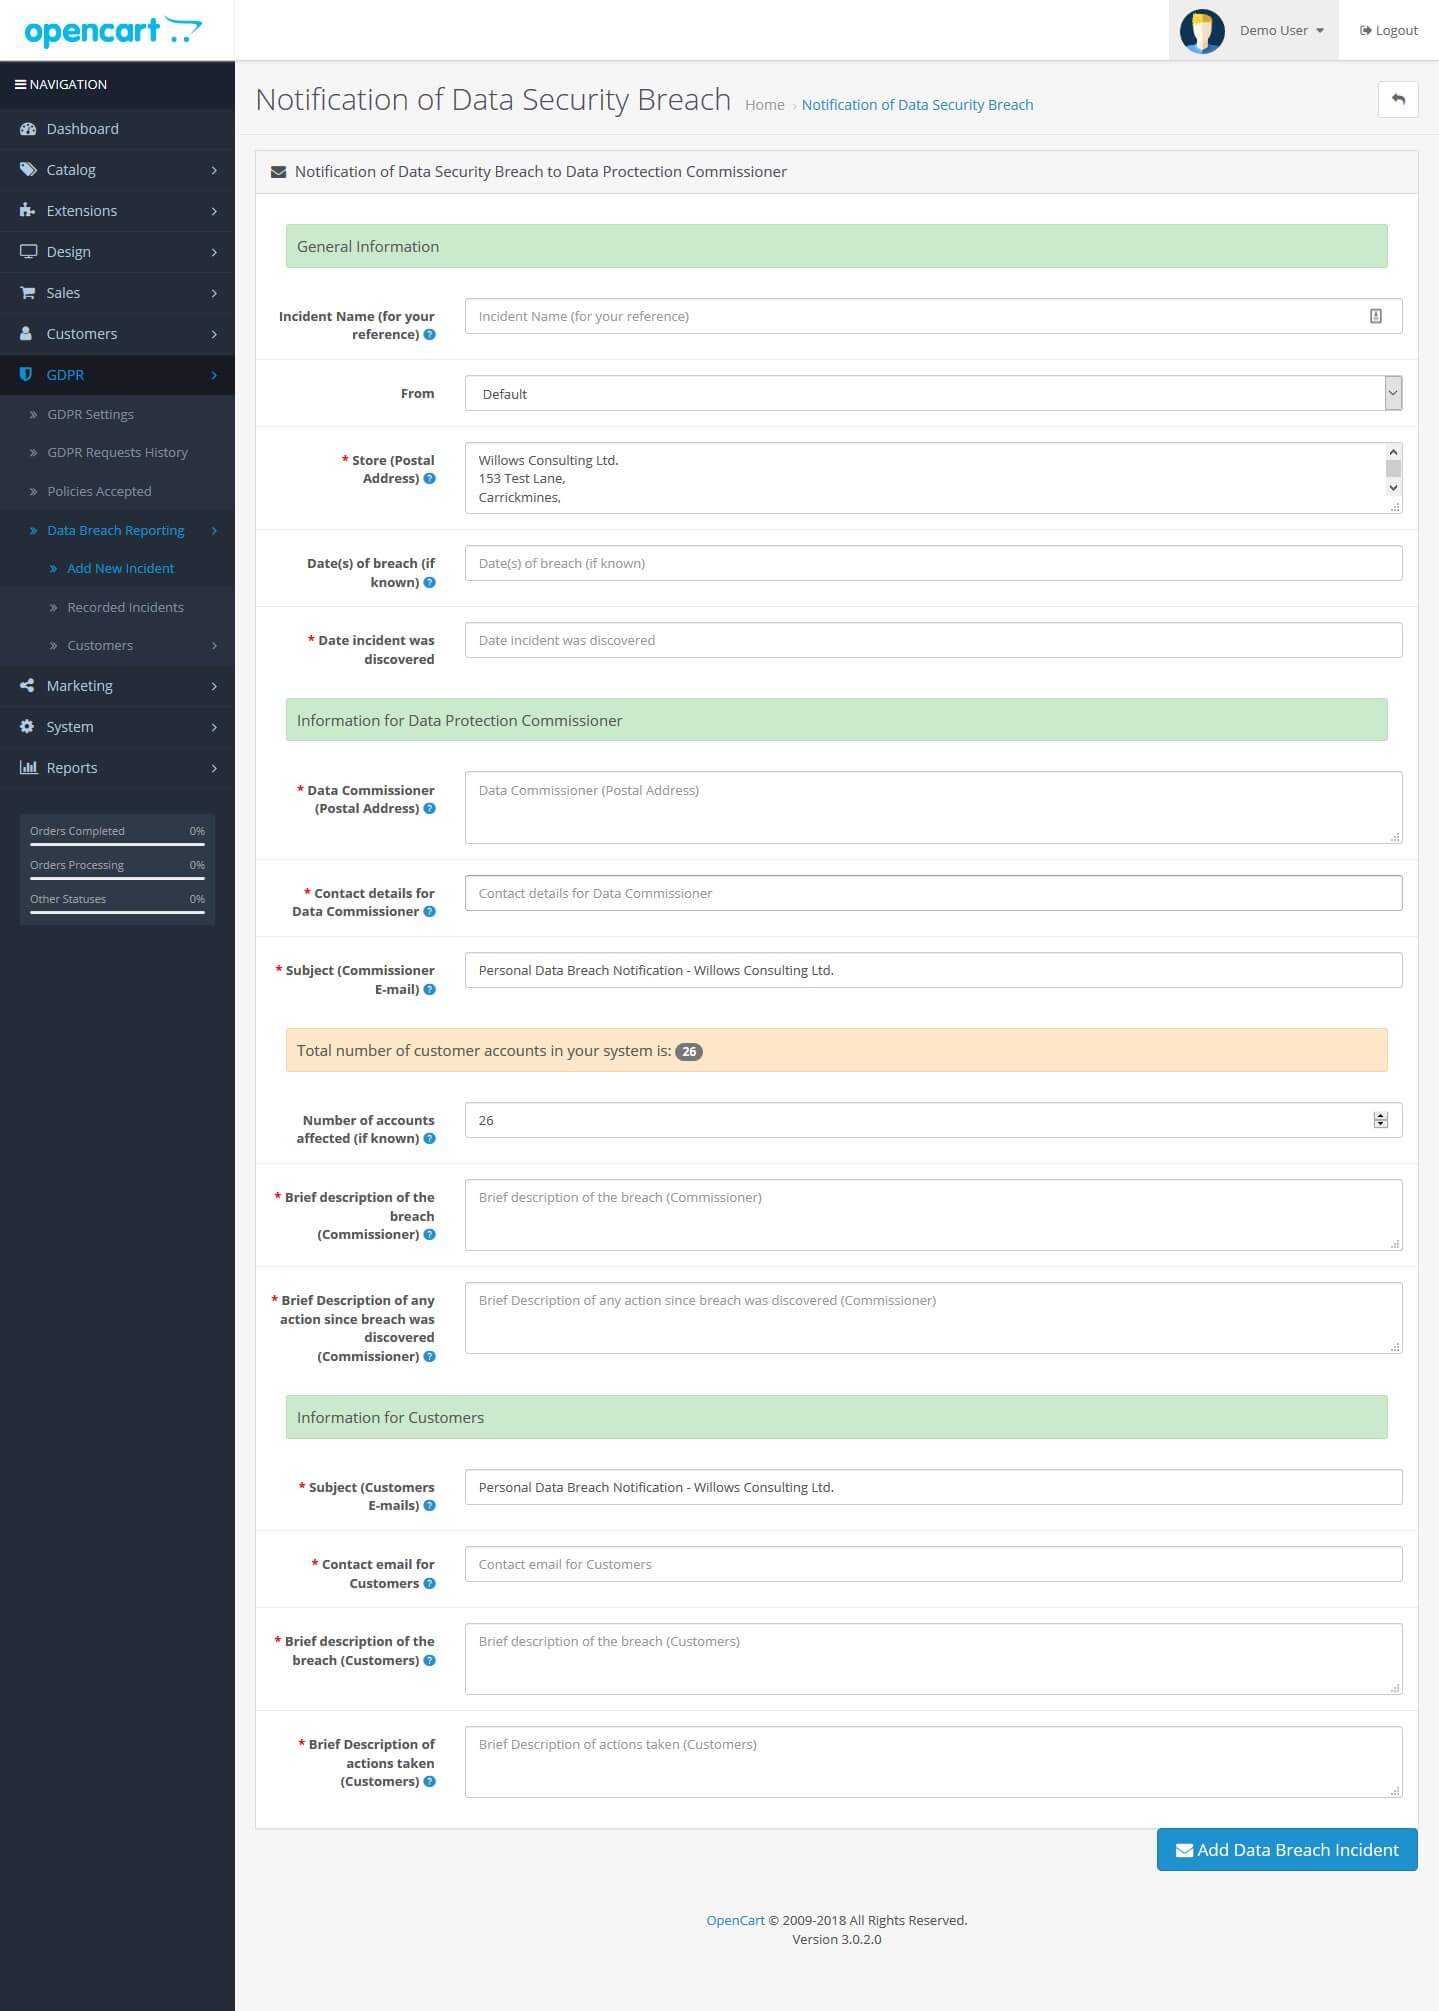
Task: Click help icon beside Contact details for Data Commissioner
Action: tap(430, 912)
